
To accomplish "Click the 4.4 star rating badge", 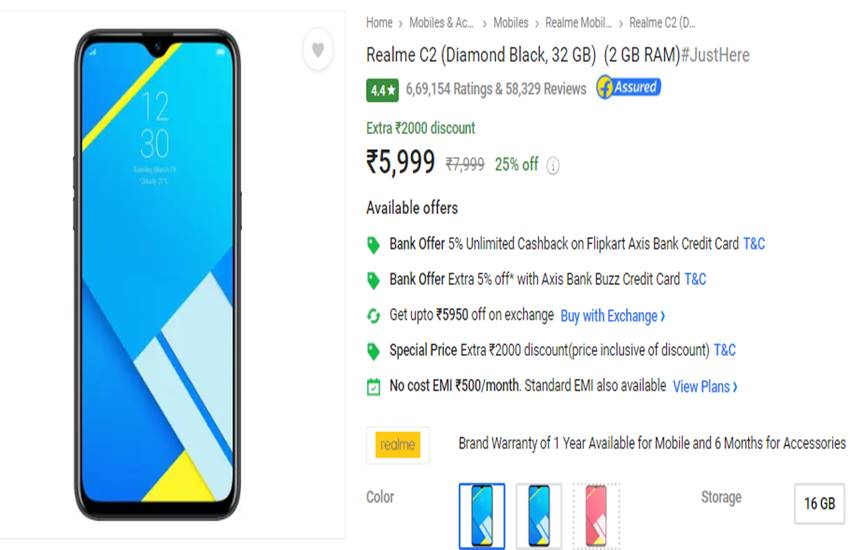I will tap(382, 90).
